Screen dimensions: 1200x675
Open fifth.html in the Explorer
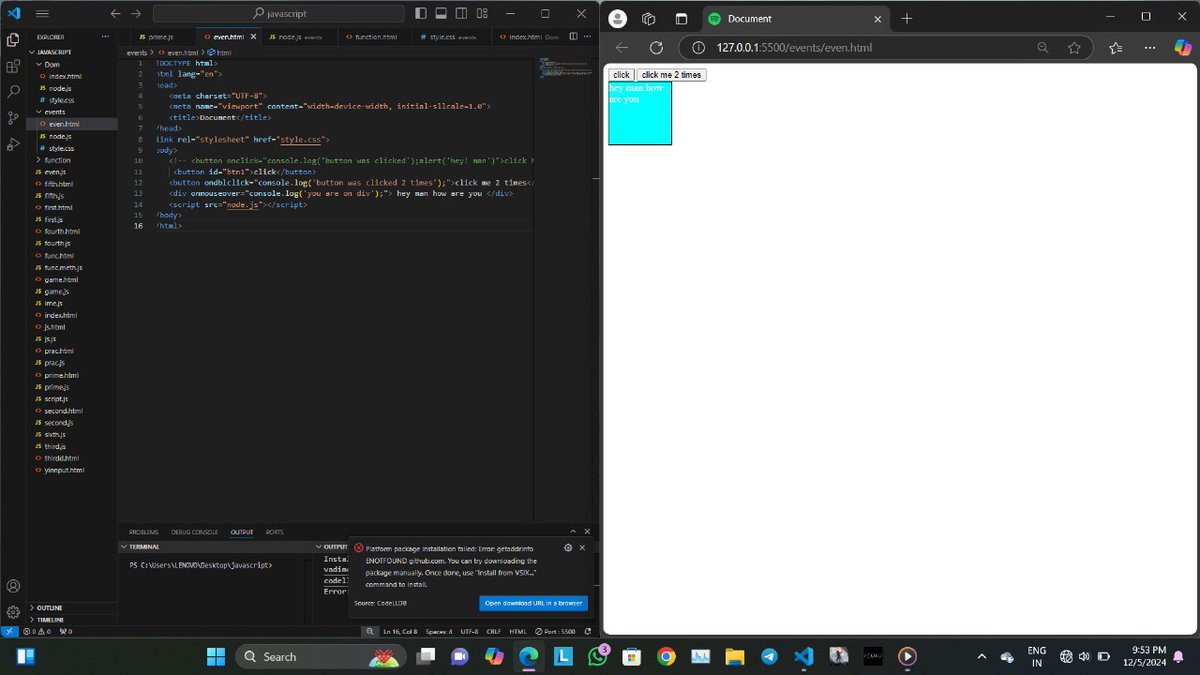tap(58, 184)
